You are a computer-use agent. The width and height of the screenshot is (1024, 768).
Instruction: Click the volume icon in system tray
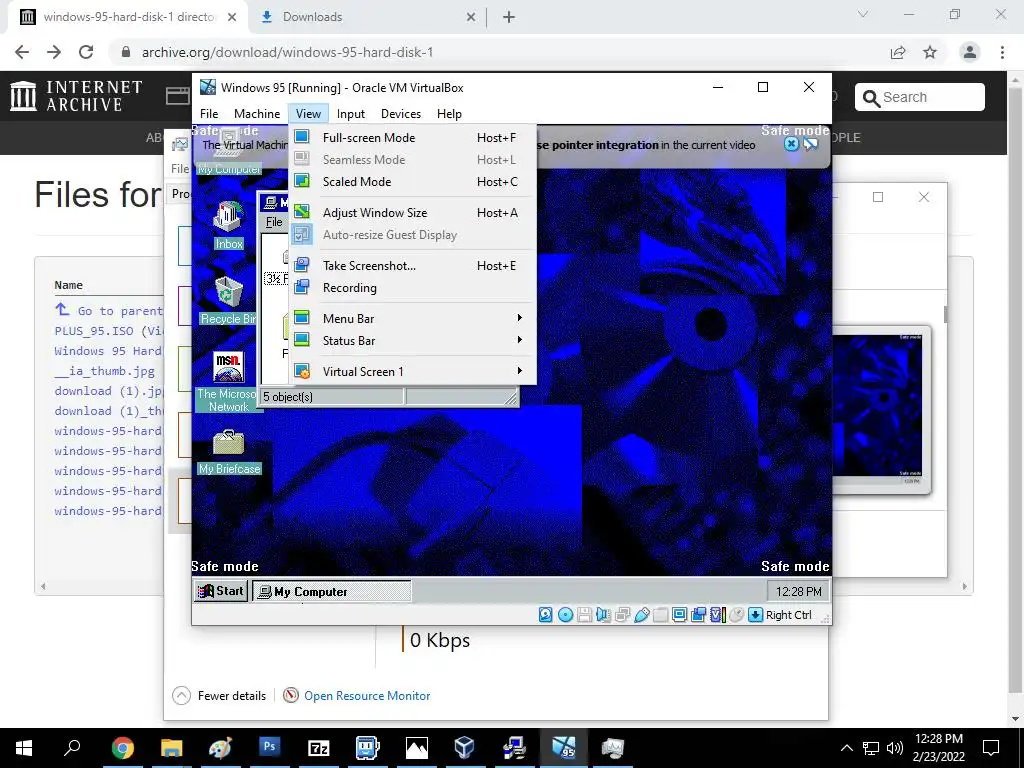click(x=895, y=748)
